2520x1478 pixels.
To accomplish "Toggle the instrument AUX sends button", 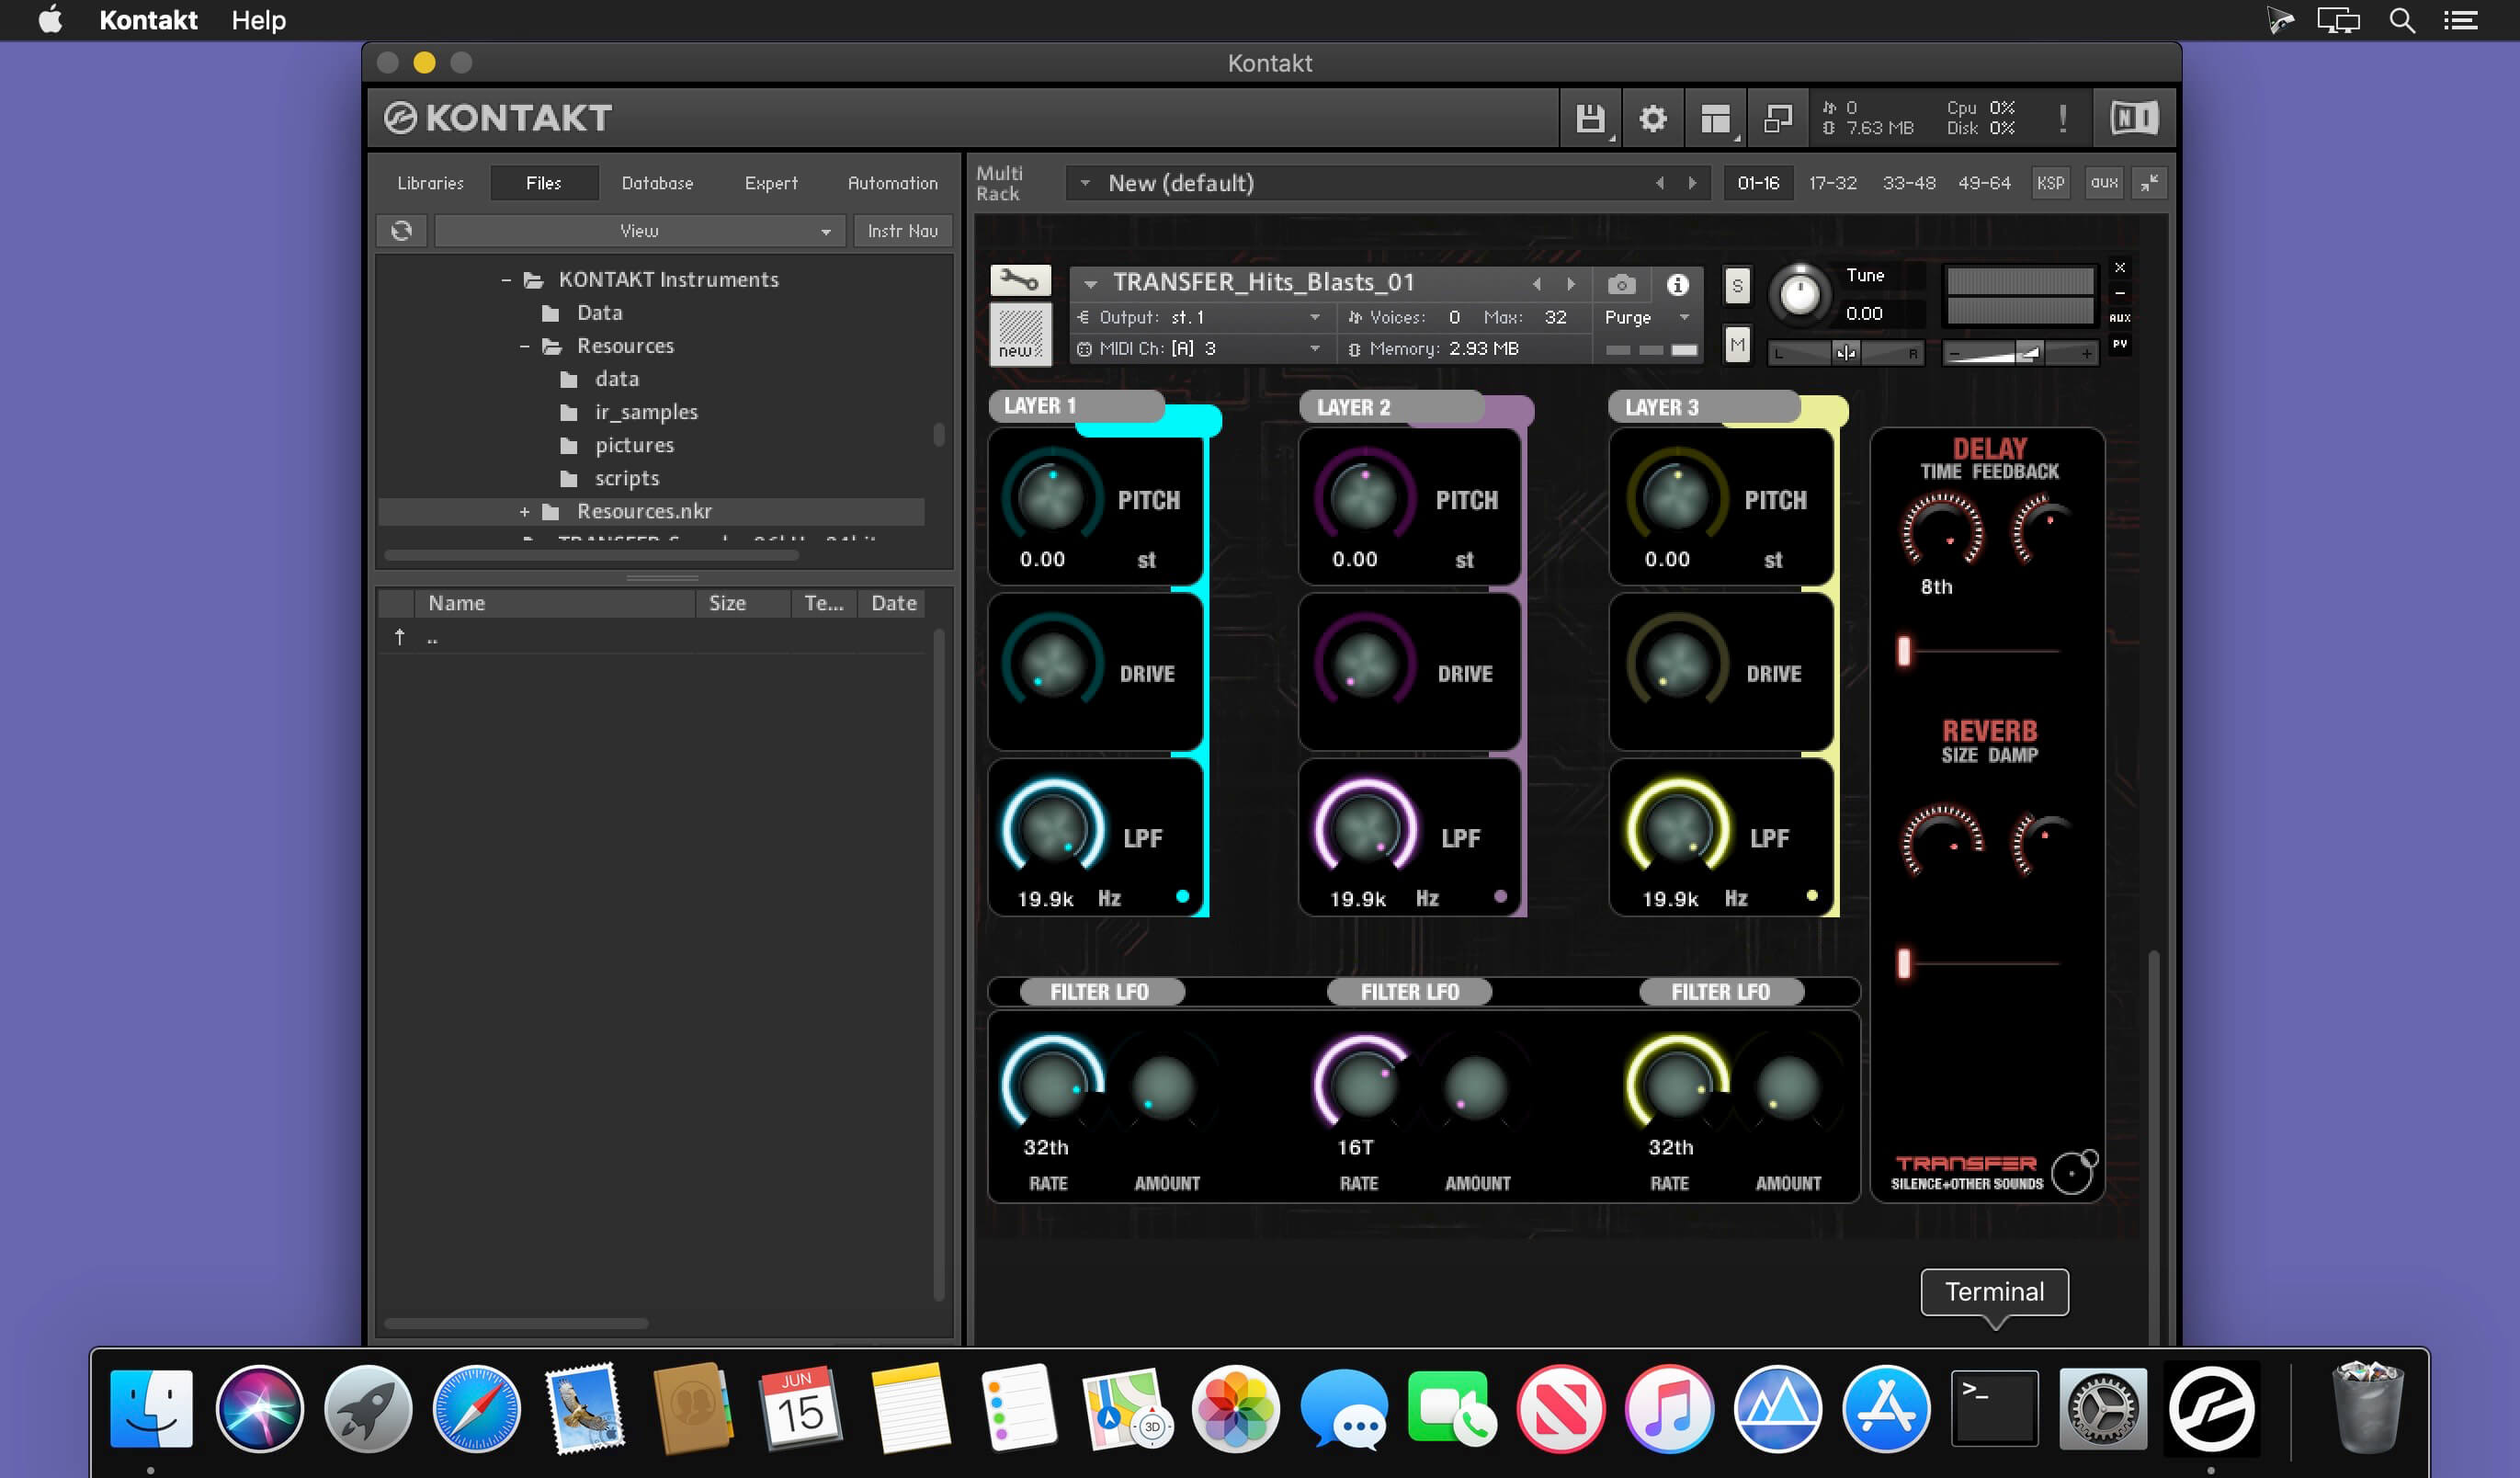I will coord(2120,318).
